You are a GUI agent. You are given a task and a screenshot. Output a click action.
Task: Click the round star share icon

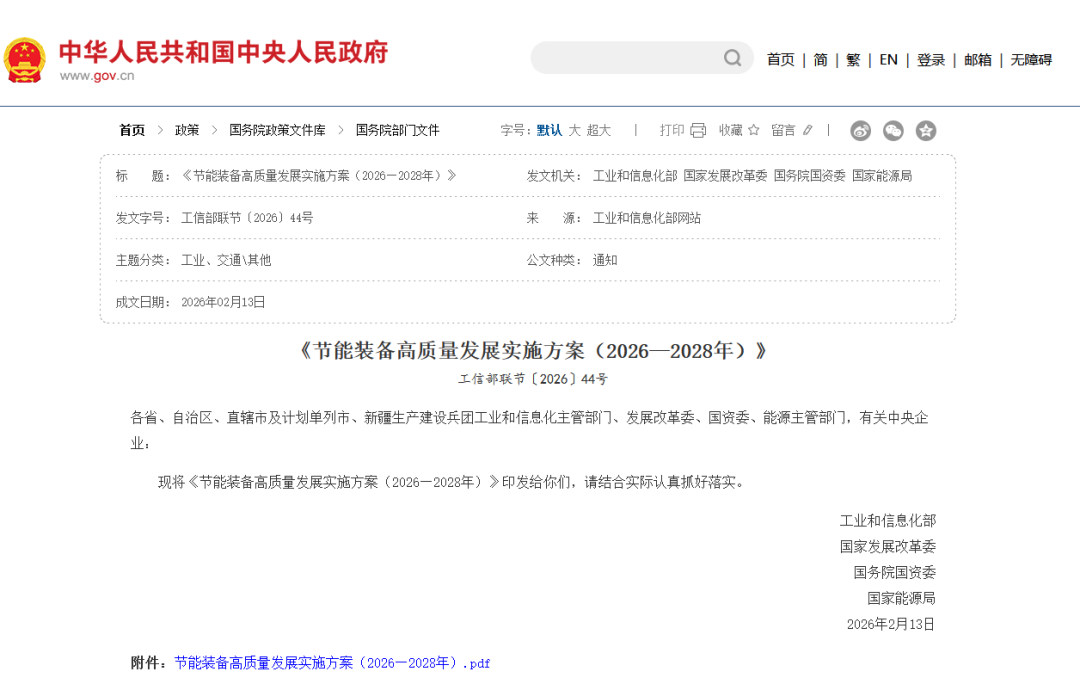(x=926, y=130)
